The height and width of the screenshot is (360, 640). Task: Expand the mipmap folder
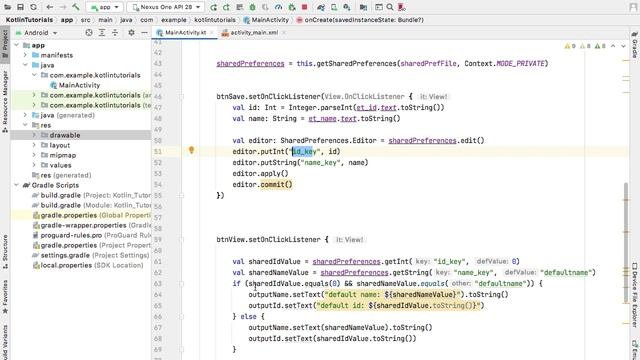click(x=34, y=155)
